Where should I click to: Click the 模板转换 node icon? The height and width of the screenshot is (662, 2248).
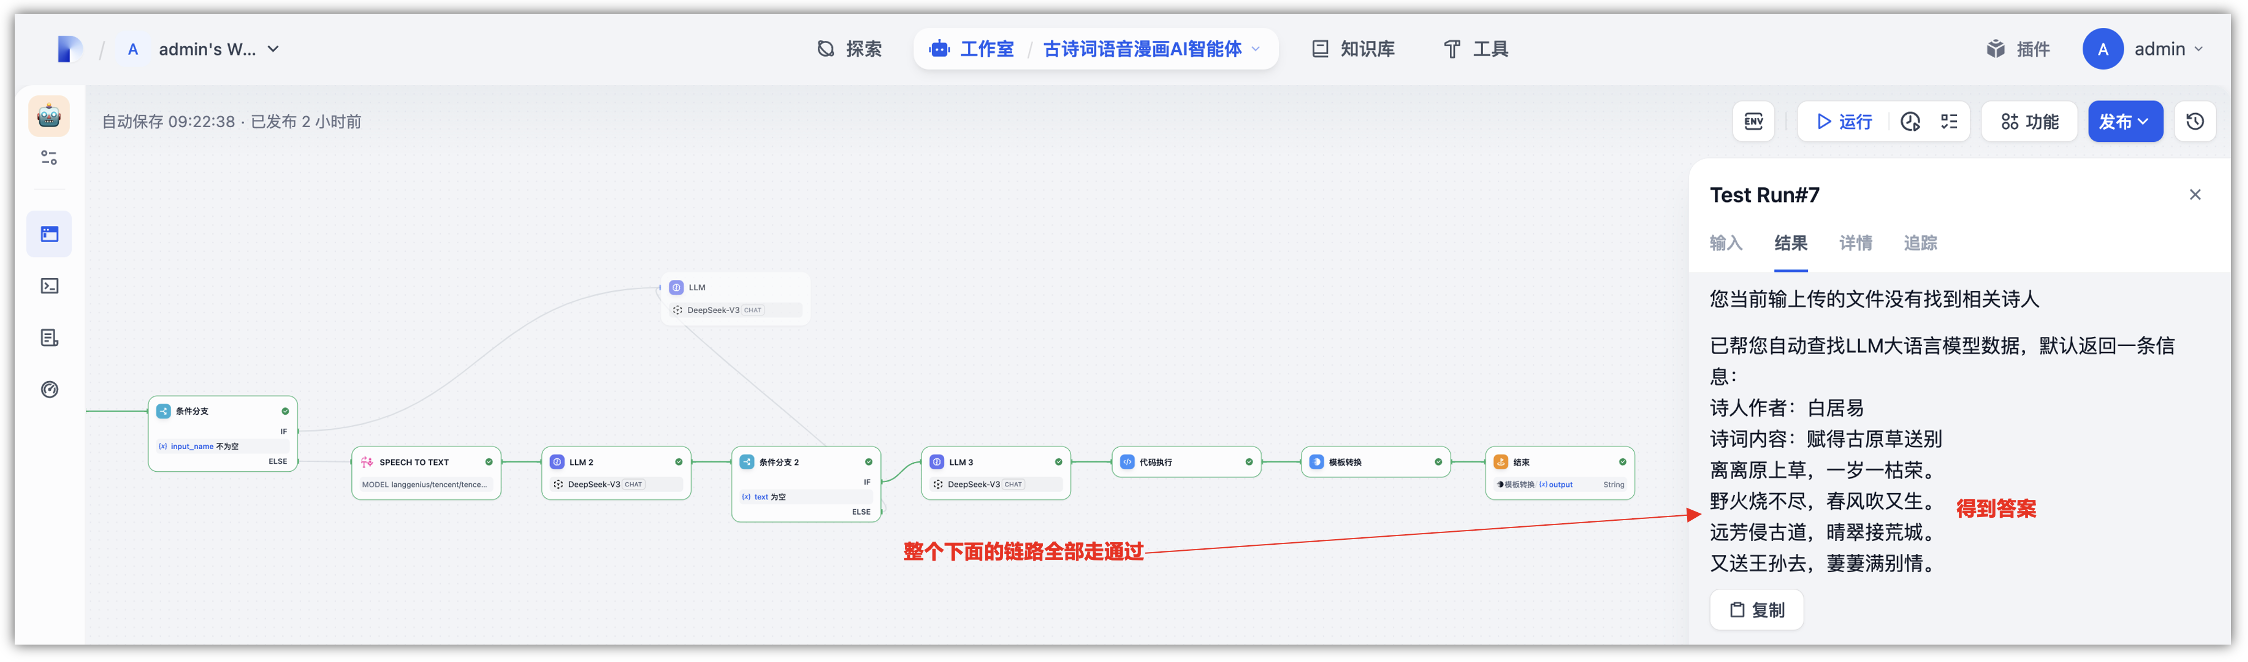(1317, 462)
